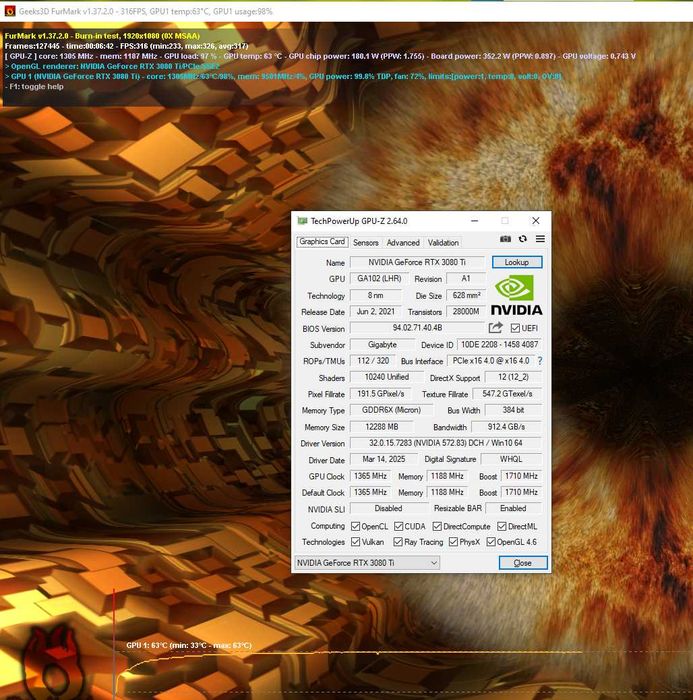Open the Advanced tab

(403, 242)
